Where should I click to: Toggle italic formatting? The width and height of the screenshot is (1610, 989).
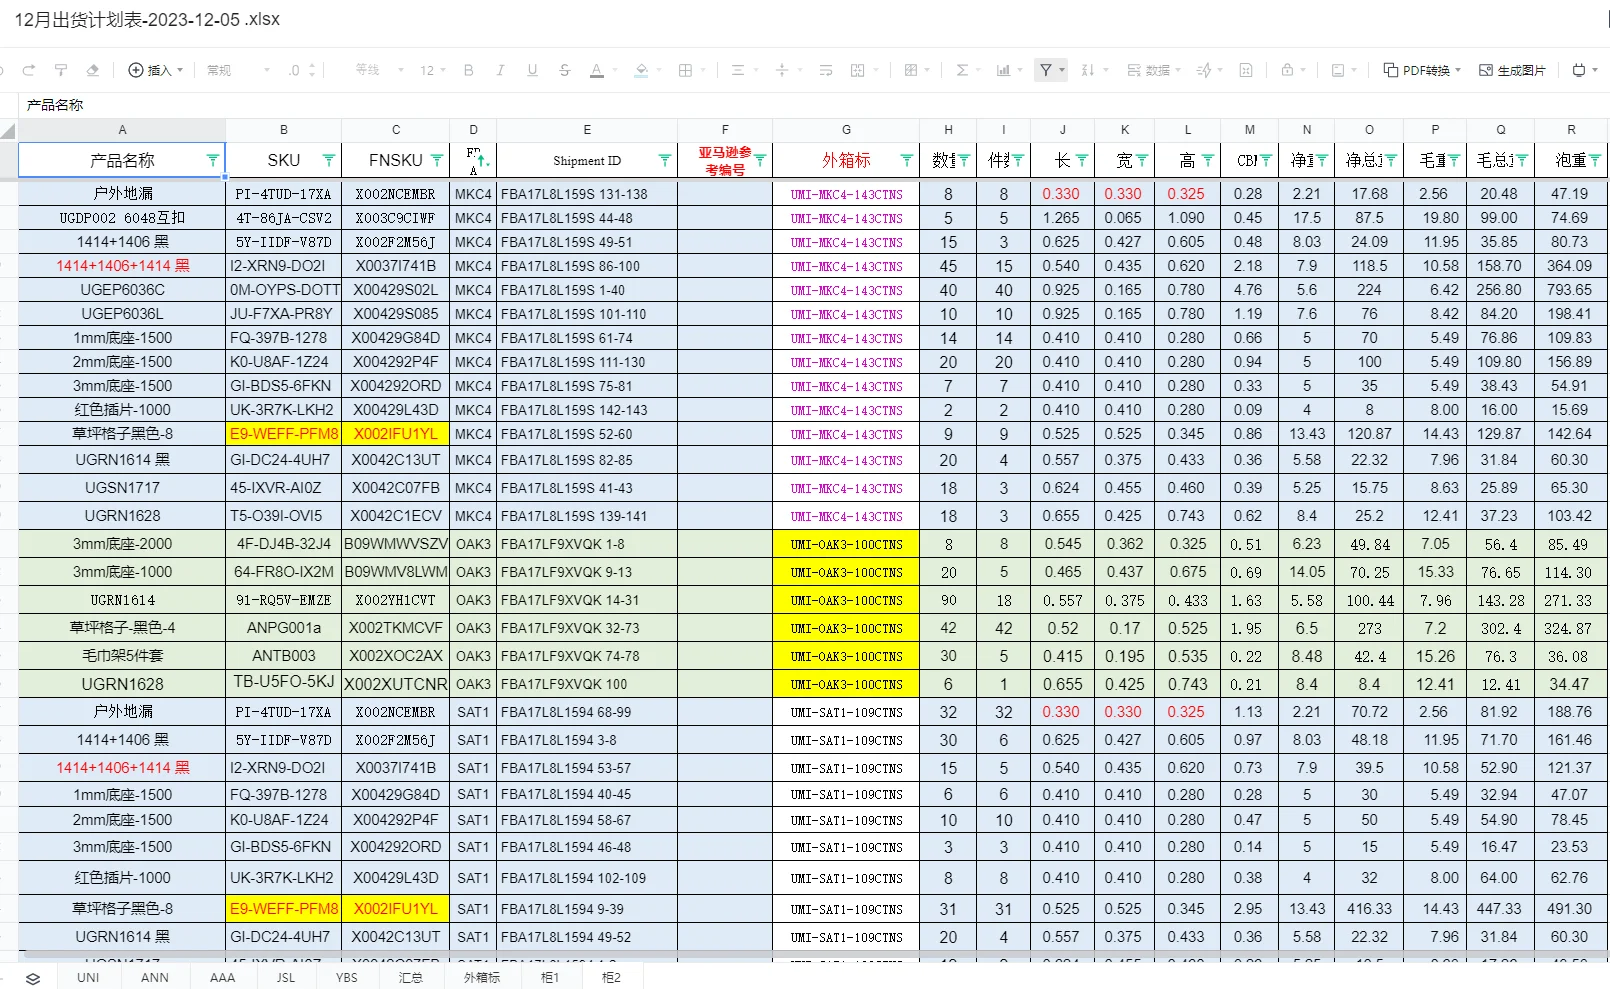(500, 70)
